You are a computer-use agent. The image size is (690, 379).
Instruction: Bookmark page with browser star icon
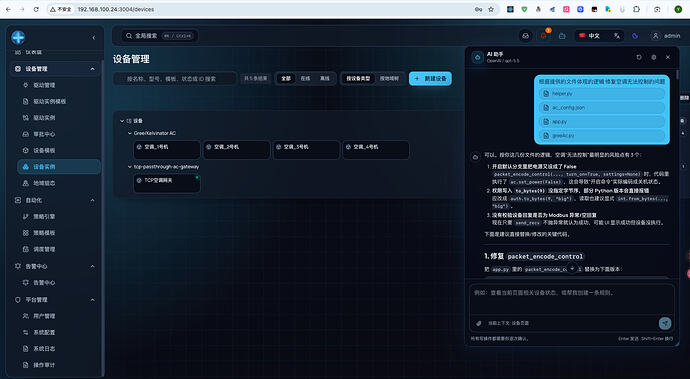[491, 9]
